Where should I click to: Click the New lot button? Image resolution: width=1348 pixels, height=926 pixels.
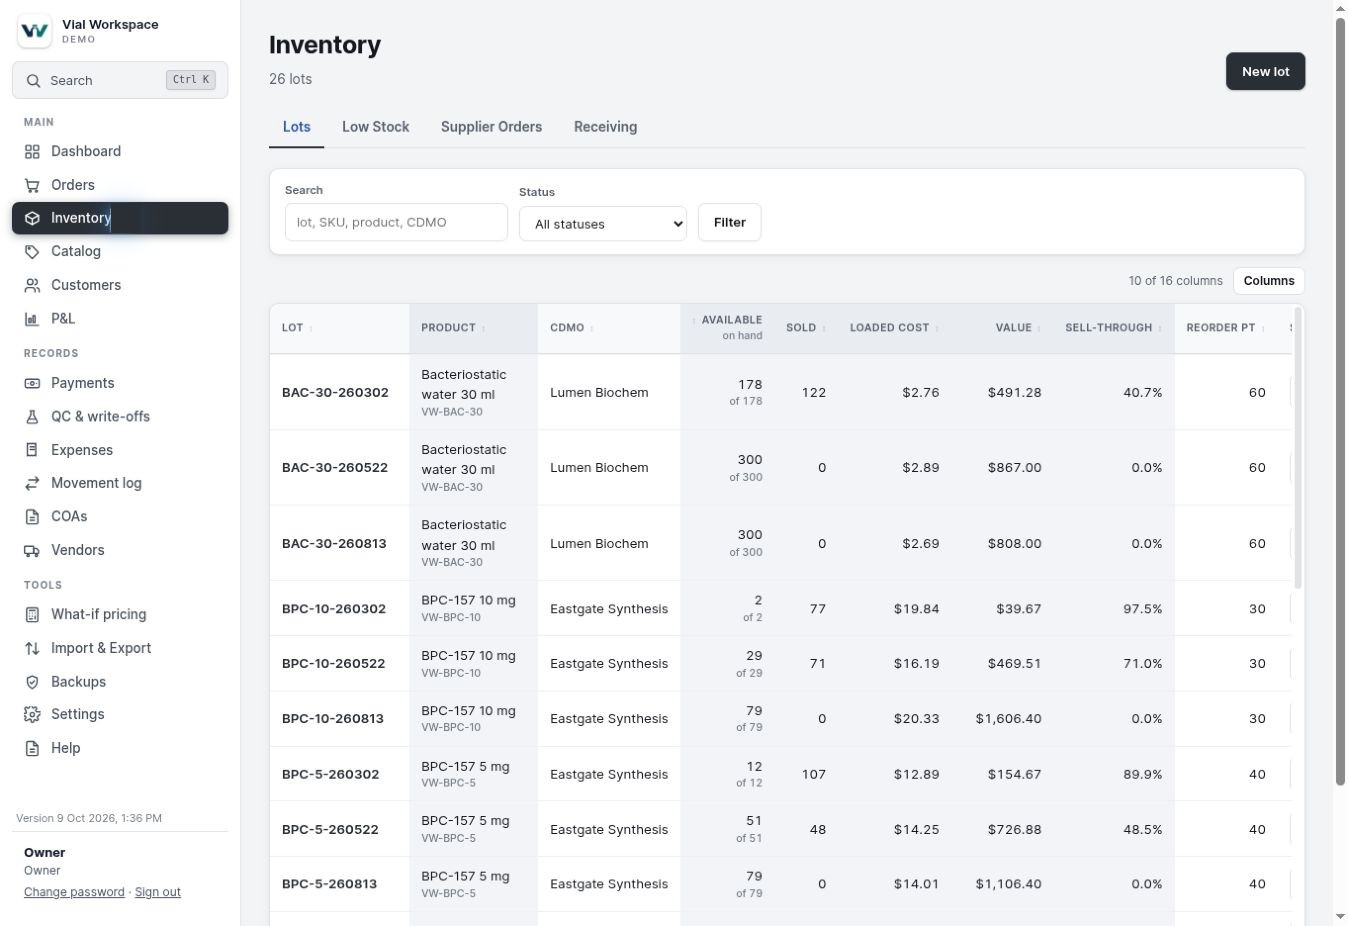[x=1265, y=72]
